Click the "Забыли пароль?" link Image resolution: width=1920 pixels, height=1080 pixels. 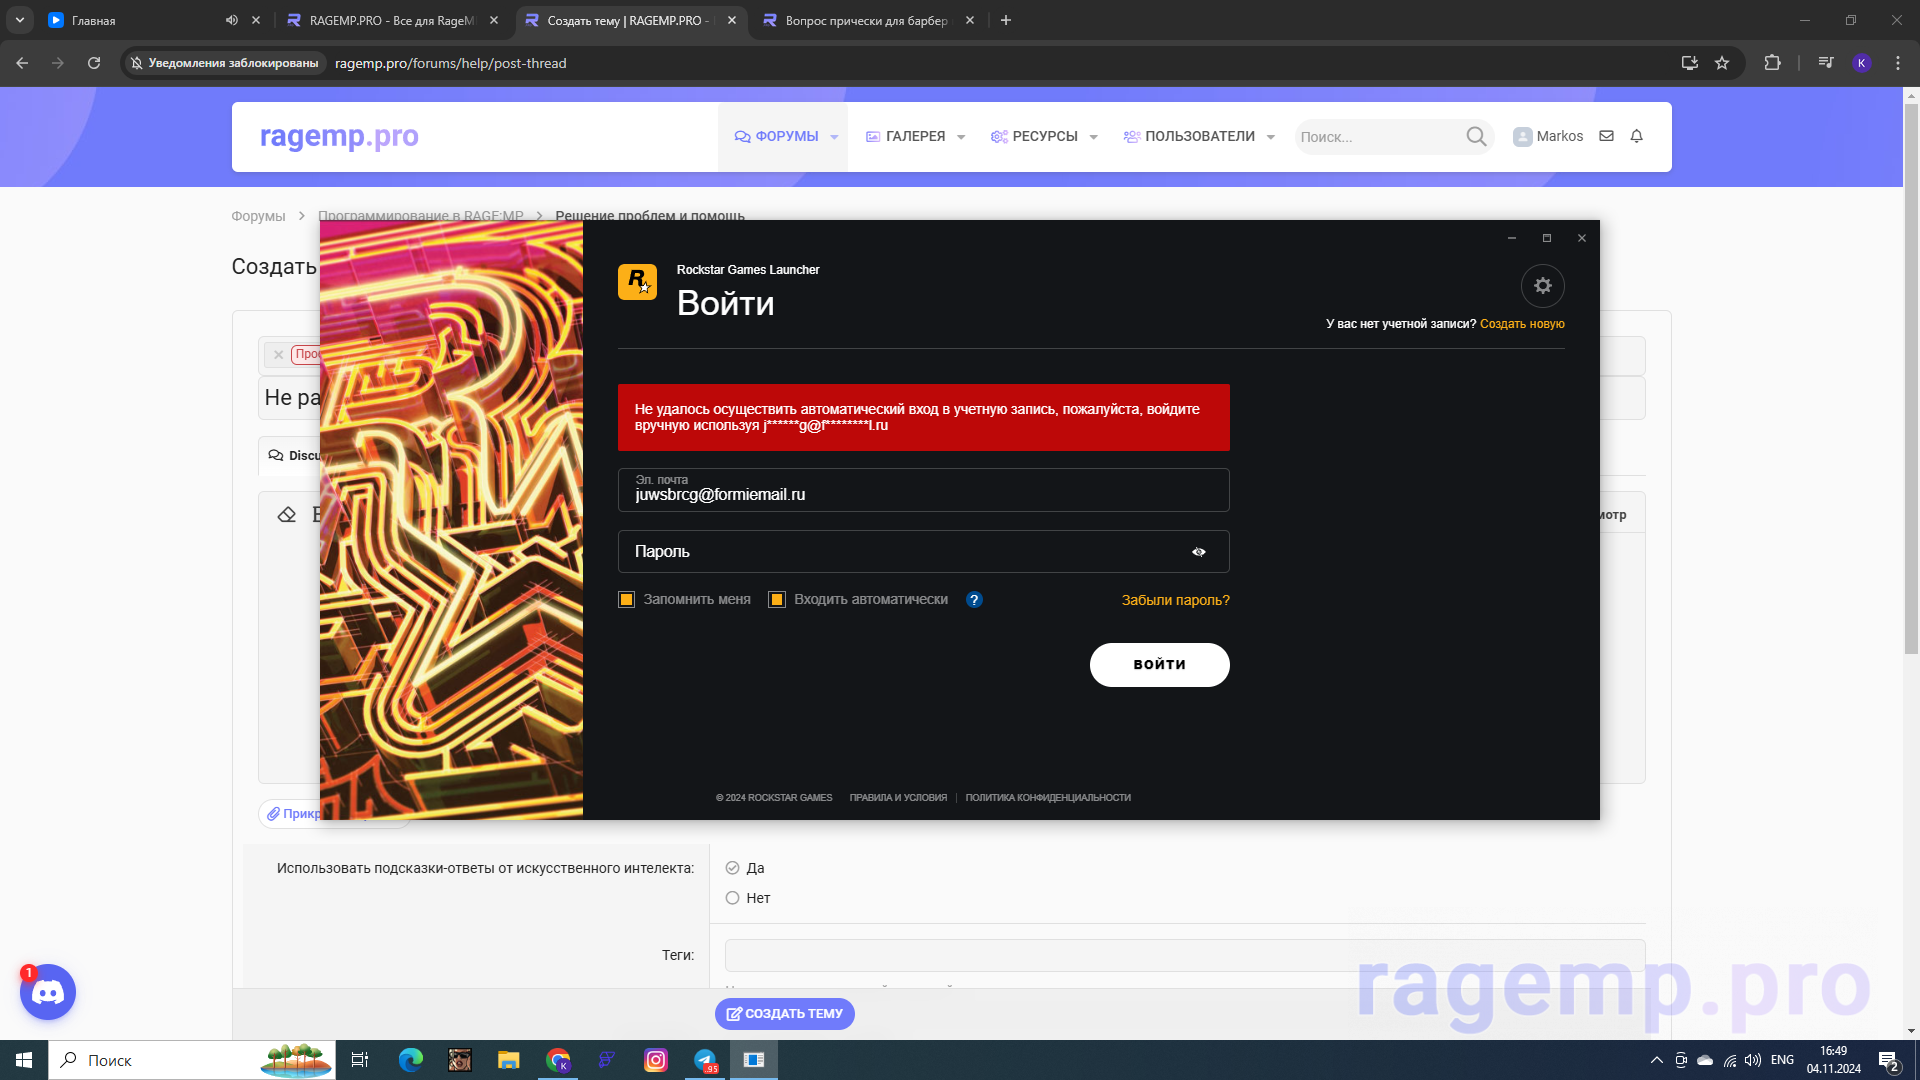[x=1175, y=600]
